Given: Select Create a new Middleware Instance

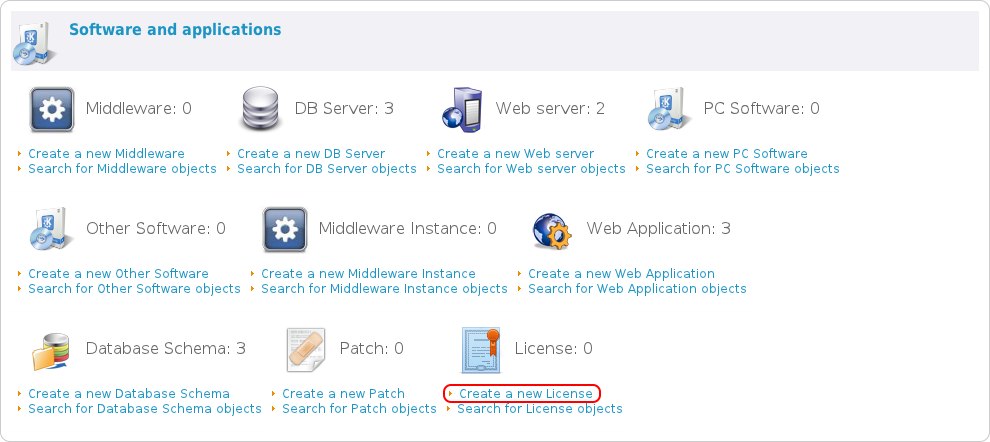Looking at the screenshot, I should click(368, 274).
